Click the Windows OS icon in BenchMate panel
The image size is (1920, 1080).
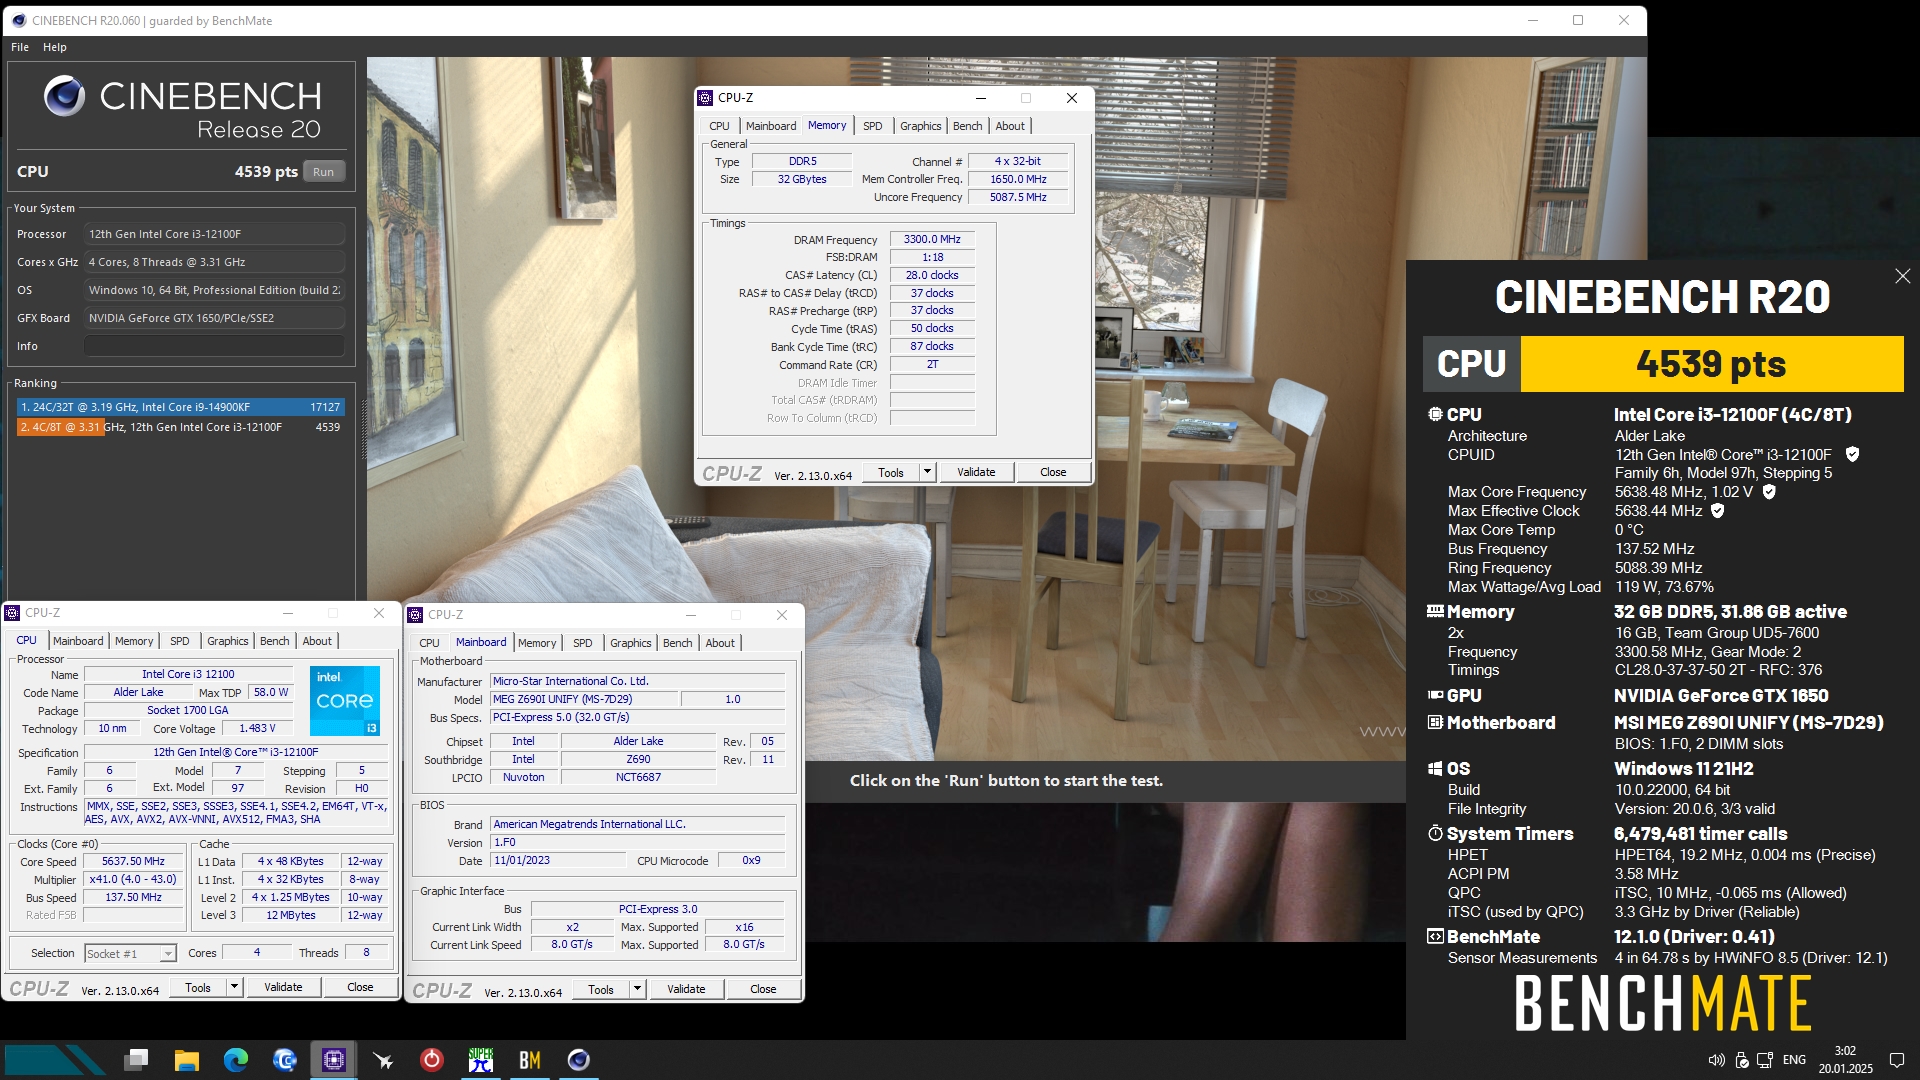click(1435, 768)
